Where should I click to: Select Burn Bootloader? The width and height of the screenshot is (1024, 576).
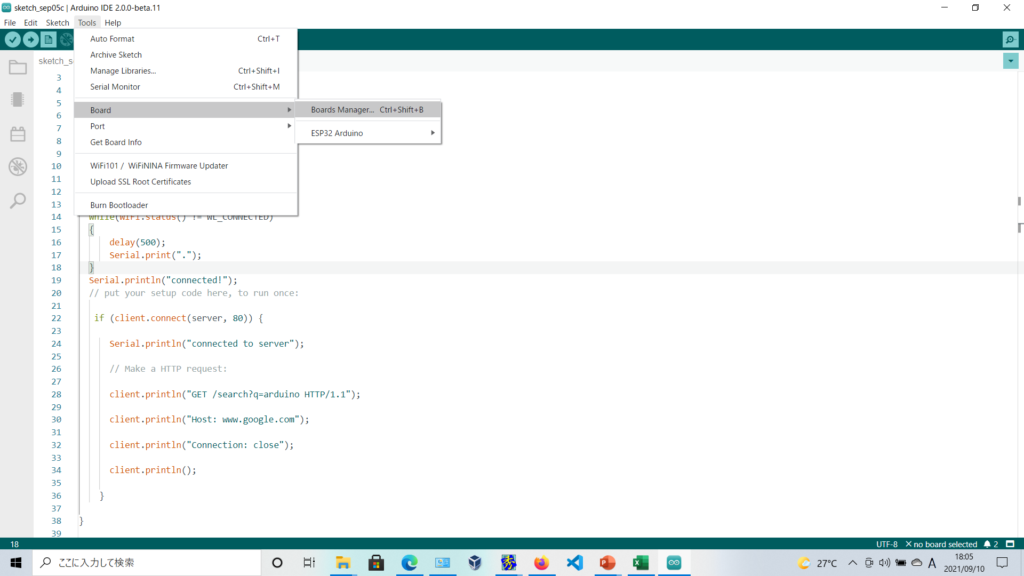pos(186,205)
